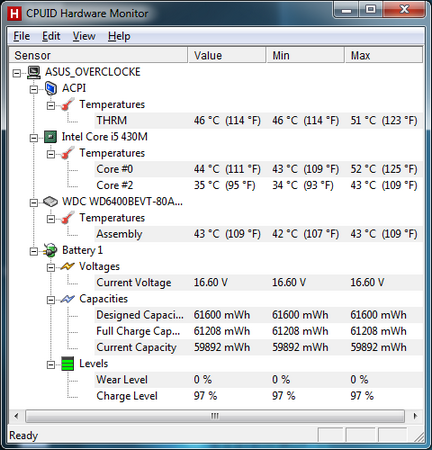This screenshot has width=432, height=450.
Task: Click the thermometer icon under Intel Core i5
Action: (x=67, y=153)
